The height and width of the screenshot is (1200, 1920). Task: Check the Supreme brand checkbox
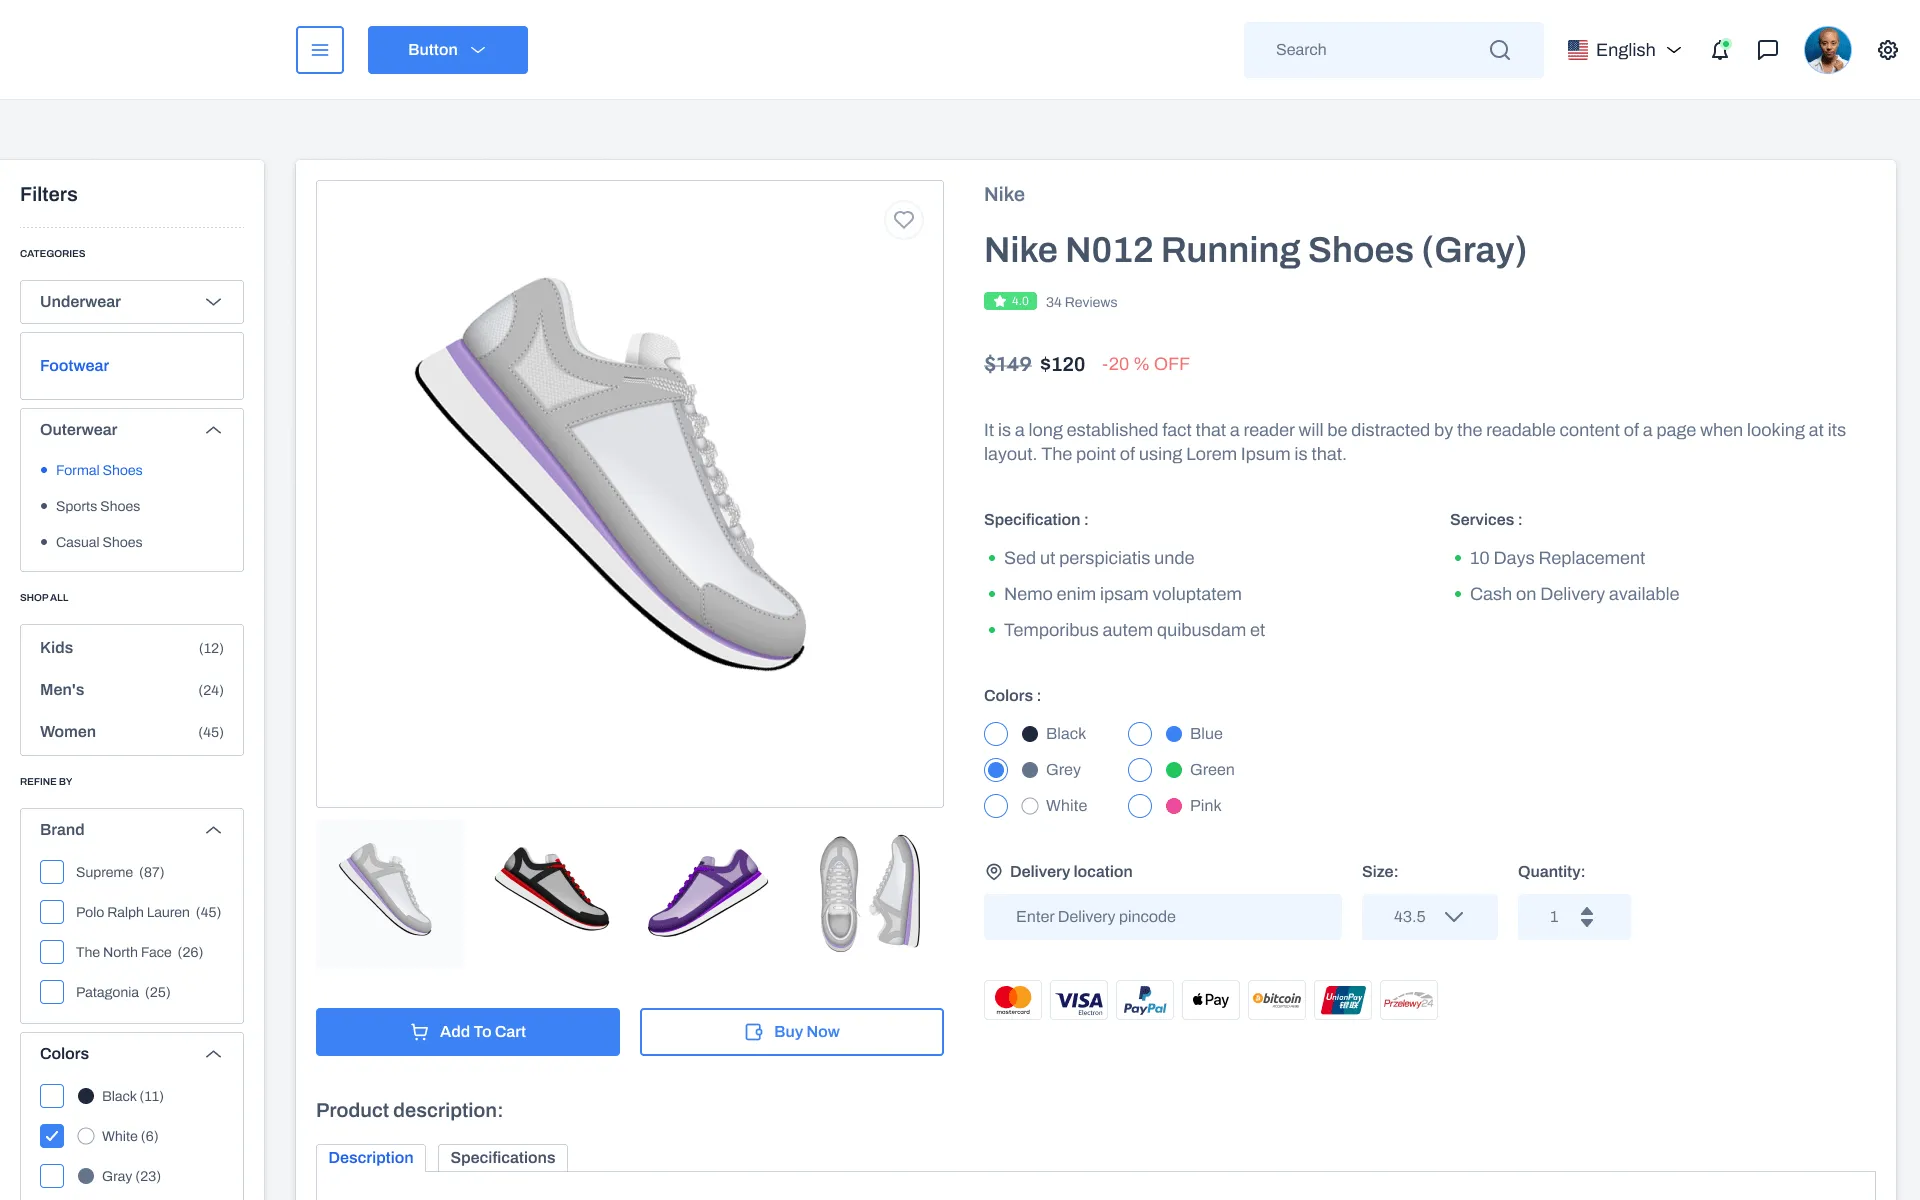52,872
